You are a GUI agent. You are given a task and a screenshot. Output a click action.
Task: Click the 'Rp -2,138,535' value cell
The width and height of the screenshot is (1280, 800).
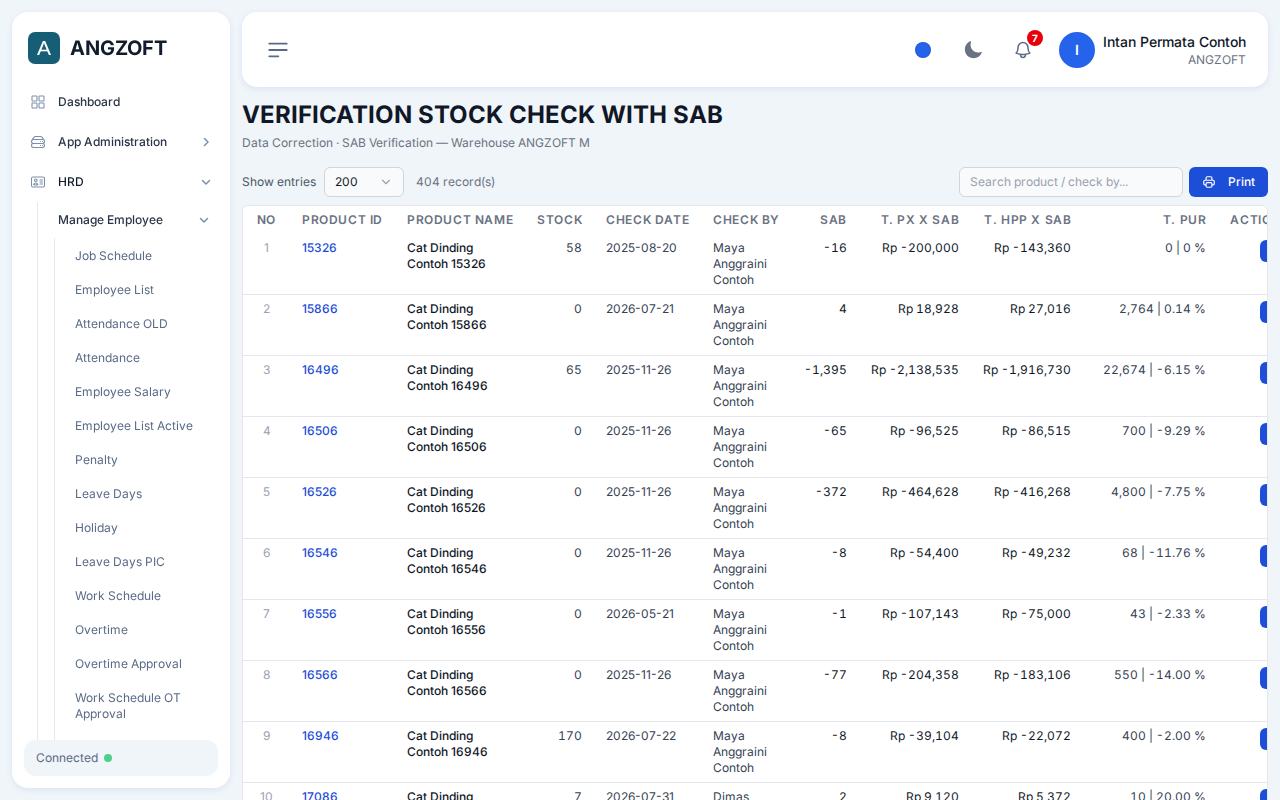[914, 370]
